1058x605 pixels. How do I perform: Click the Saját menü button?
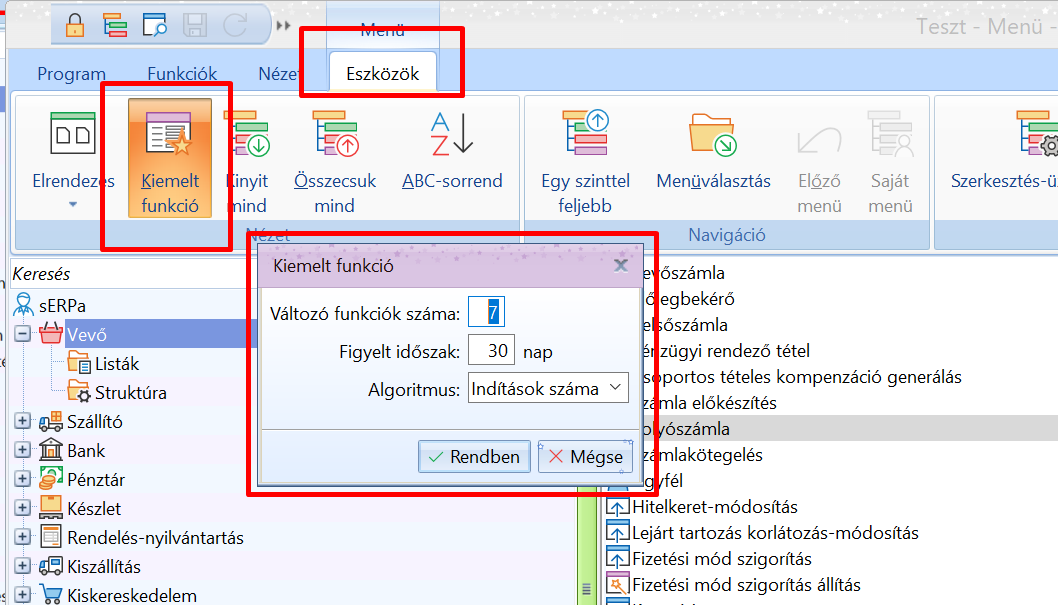point(890,162)
